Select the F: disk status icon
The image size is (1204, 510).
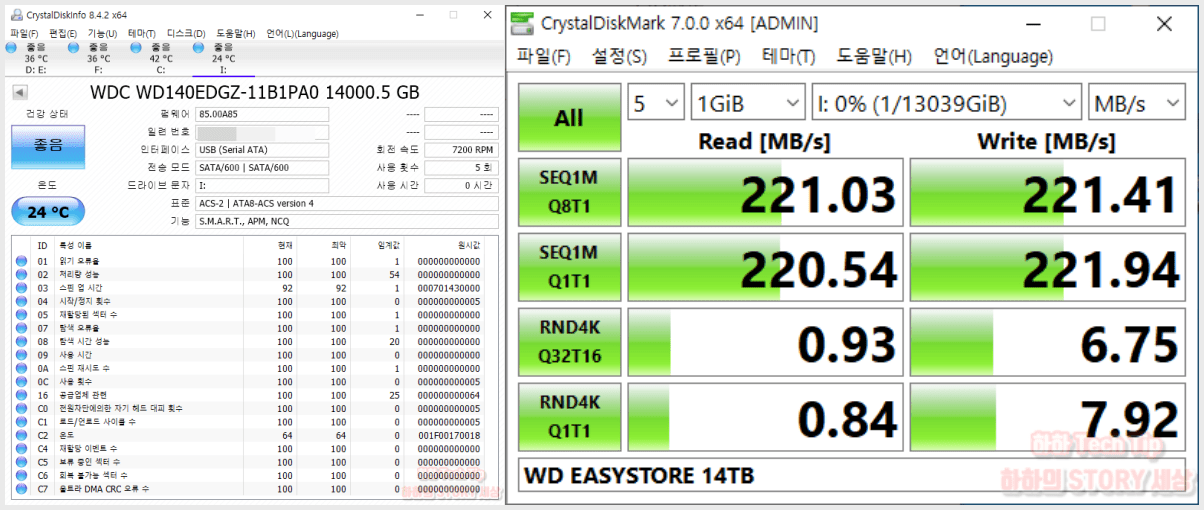tap(73, 47)
